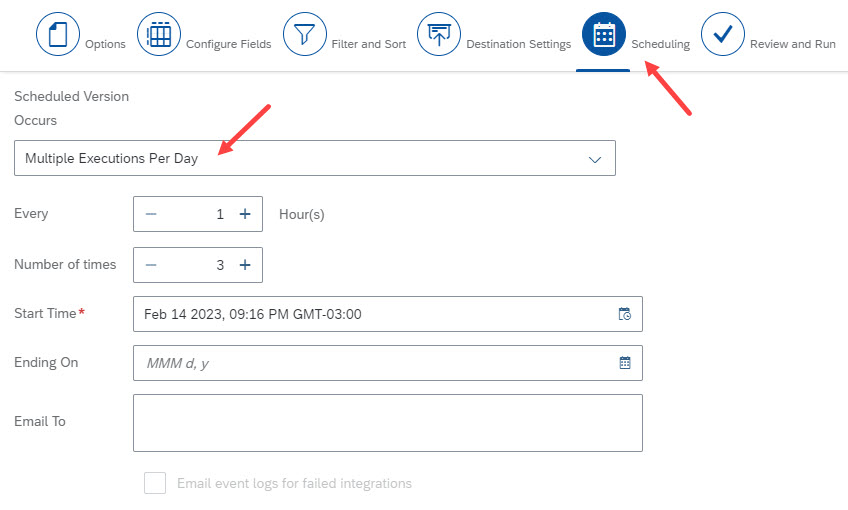Increase the Every hours value

tap(245, 214)
